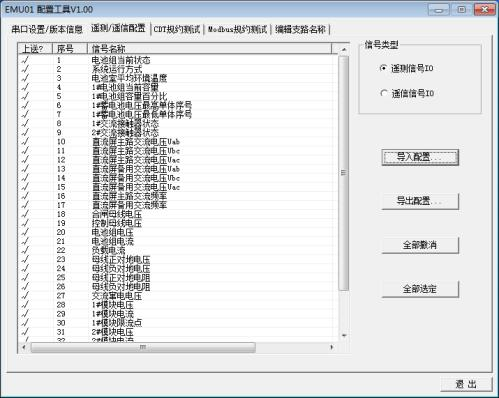Viewport: 499px width, 398px height.
Task: Click the 退出 button
Action: point(466,384)
